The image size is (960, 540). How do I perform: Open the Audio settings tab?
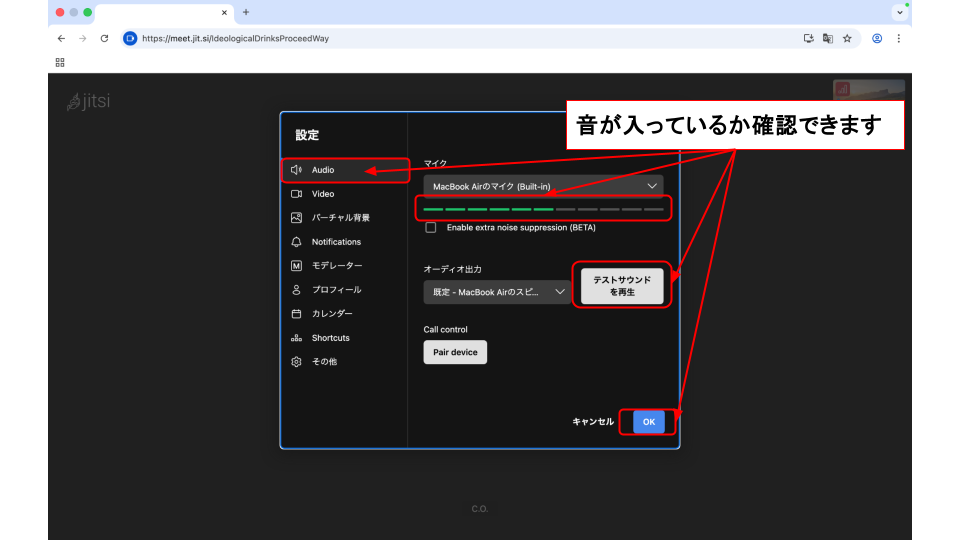coord(323,170)
